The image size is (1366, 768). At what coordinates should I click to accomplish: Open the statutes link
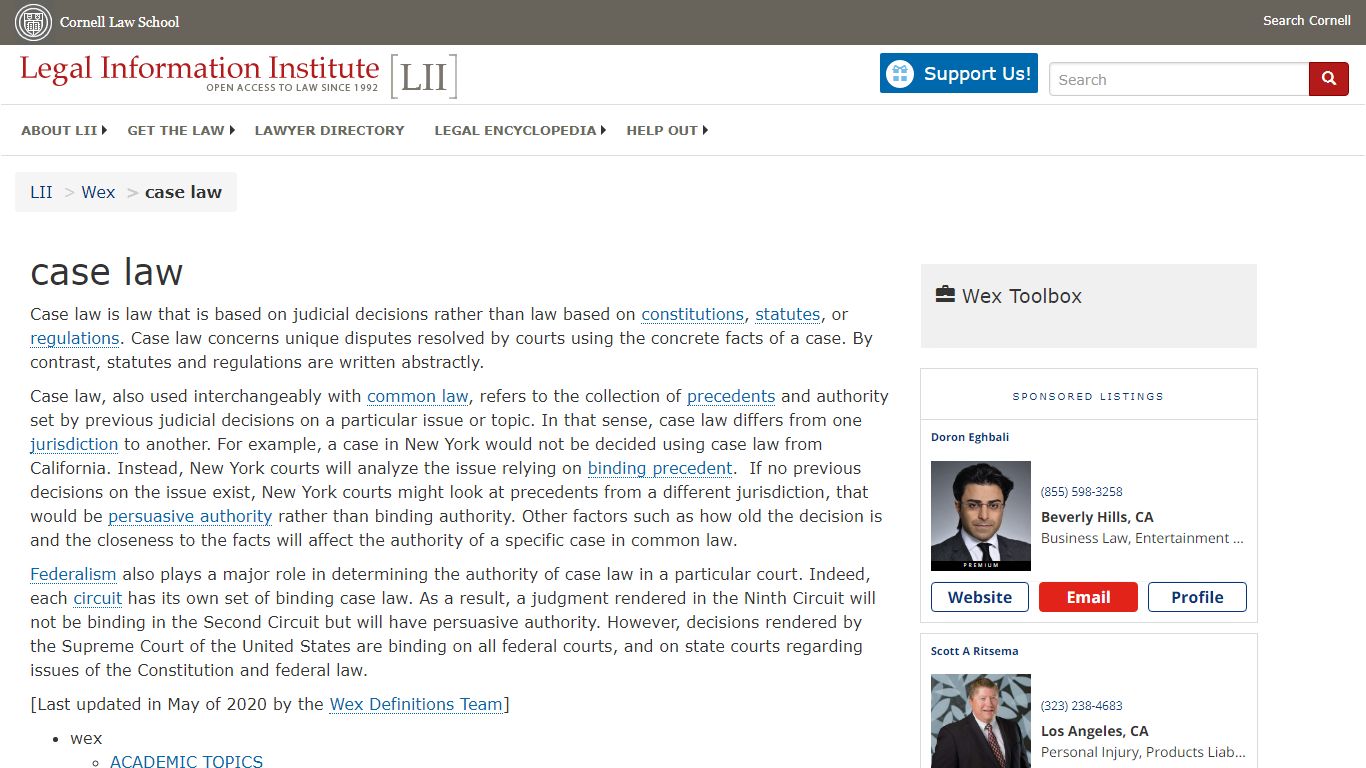click(x=787, y=314)
